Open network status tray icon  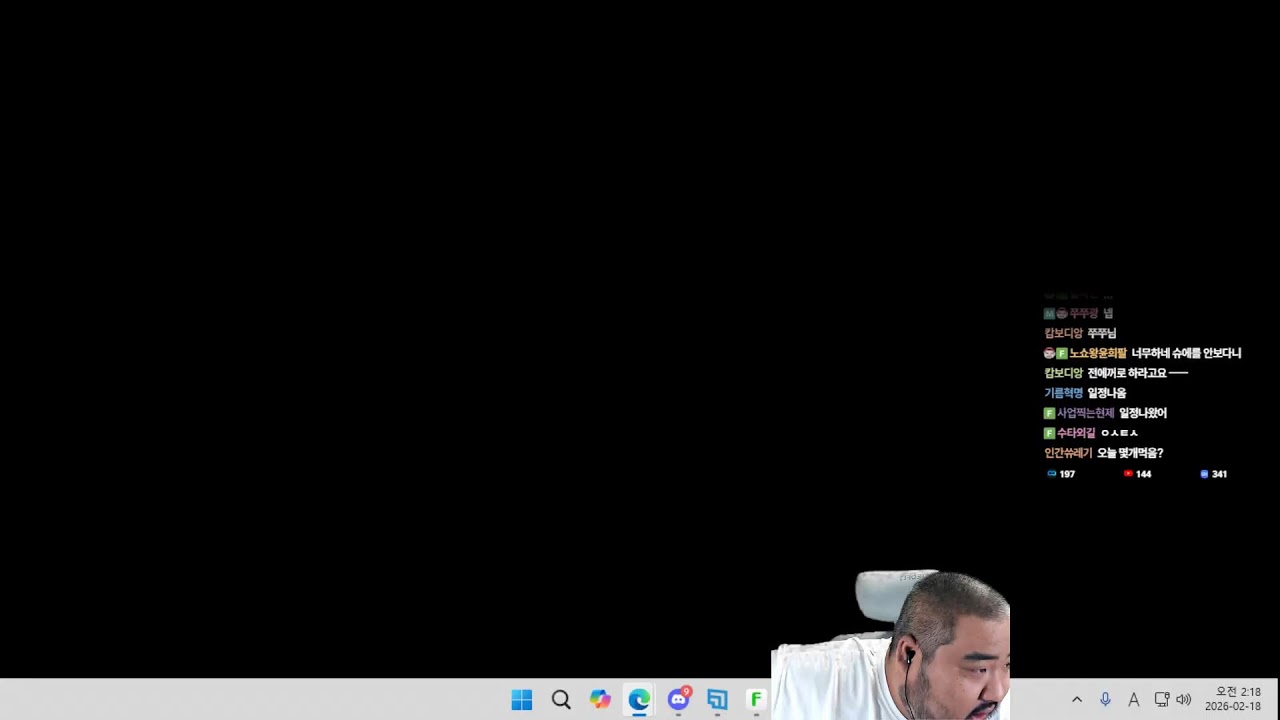(x=1161, y=700)
